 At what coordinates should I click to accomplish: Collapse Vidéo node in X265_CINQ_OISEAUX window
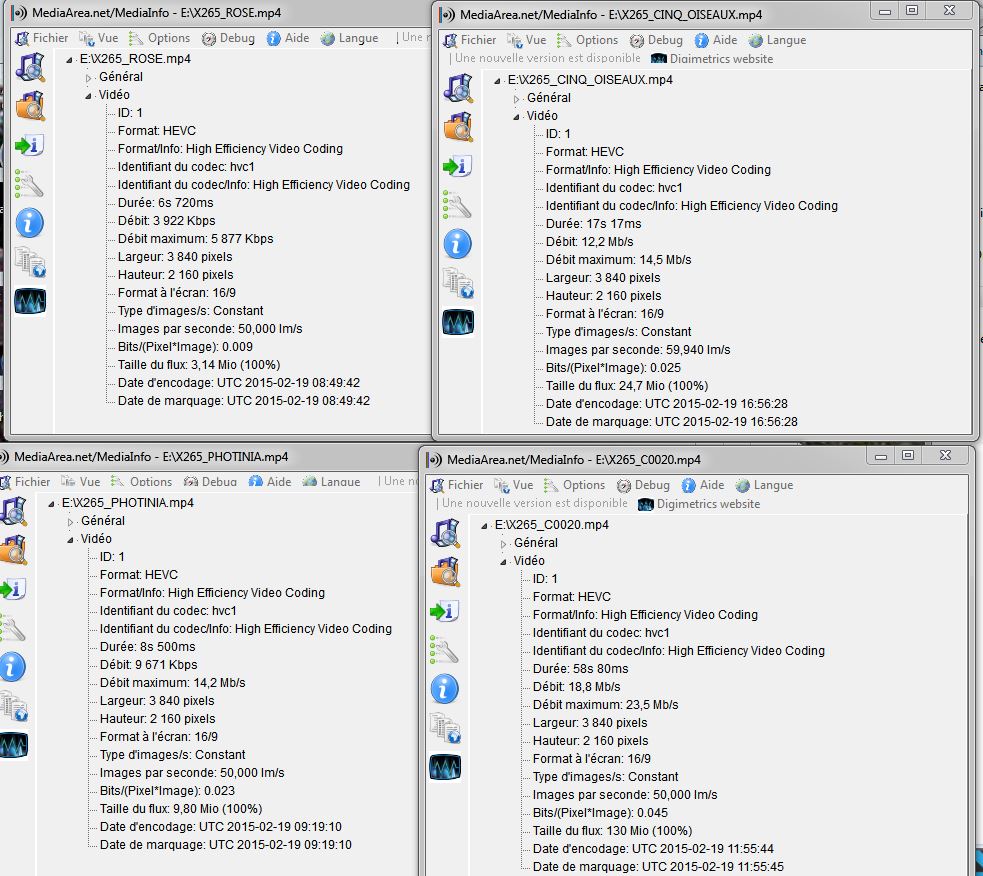tap(517, 117)
